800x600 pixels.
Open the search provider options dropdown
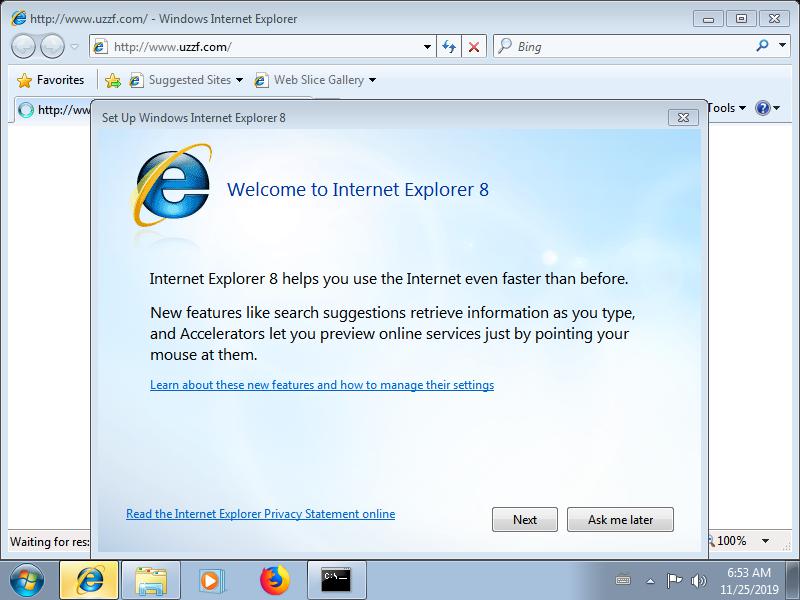point(782,46)
